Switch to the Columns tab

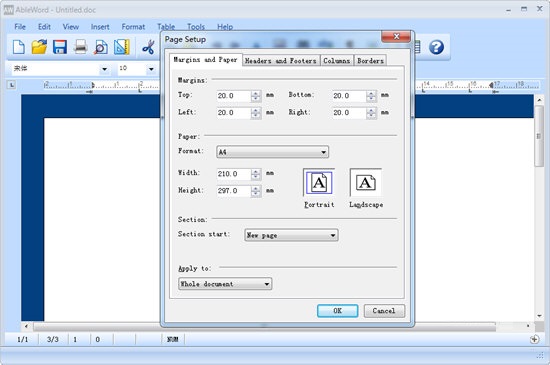(337, 61)
